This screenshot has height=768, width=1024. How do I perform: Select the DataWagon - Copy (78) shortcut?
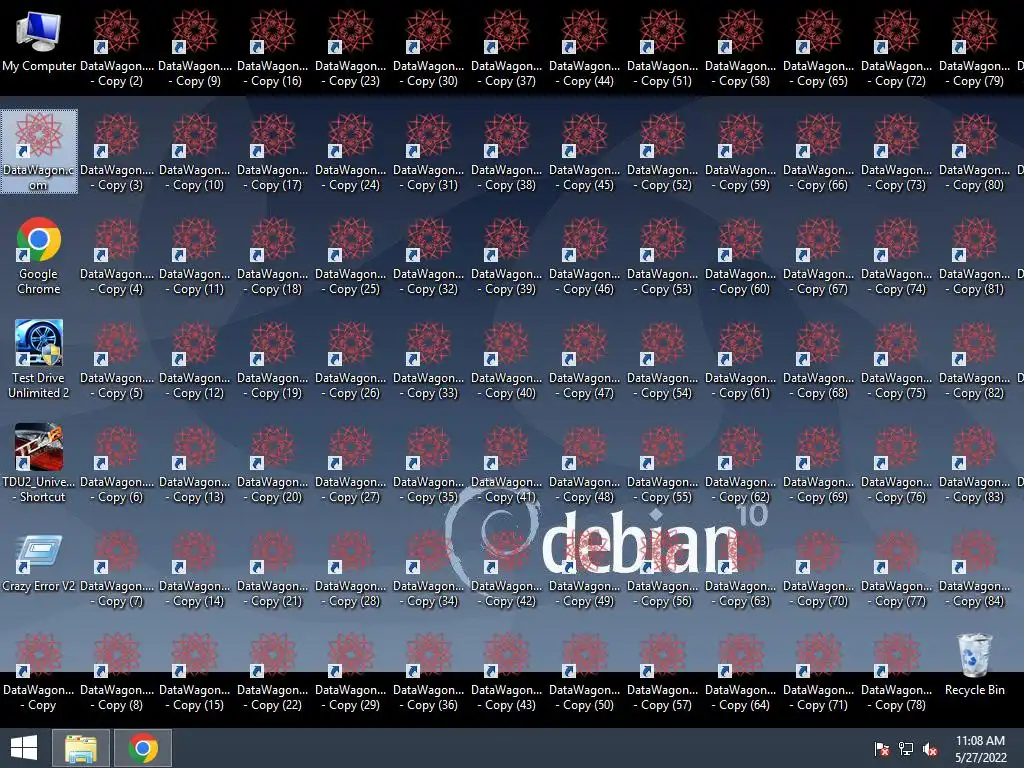tap(897, 672)
